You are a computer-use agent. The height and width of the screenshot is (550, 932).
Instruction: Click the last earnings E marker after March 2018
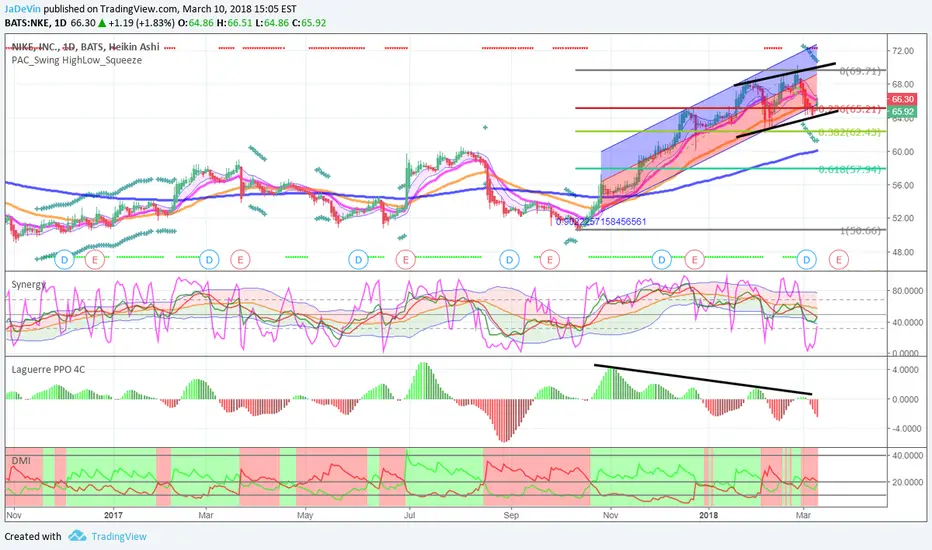point(839,260)
